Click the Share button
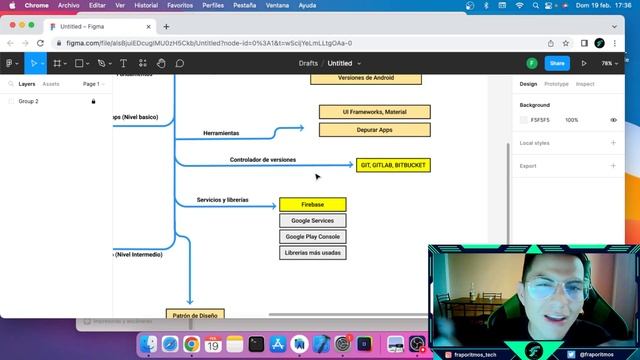The image size is (640, 360). pos(557,63)
